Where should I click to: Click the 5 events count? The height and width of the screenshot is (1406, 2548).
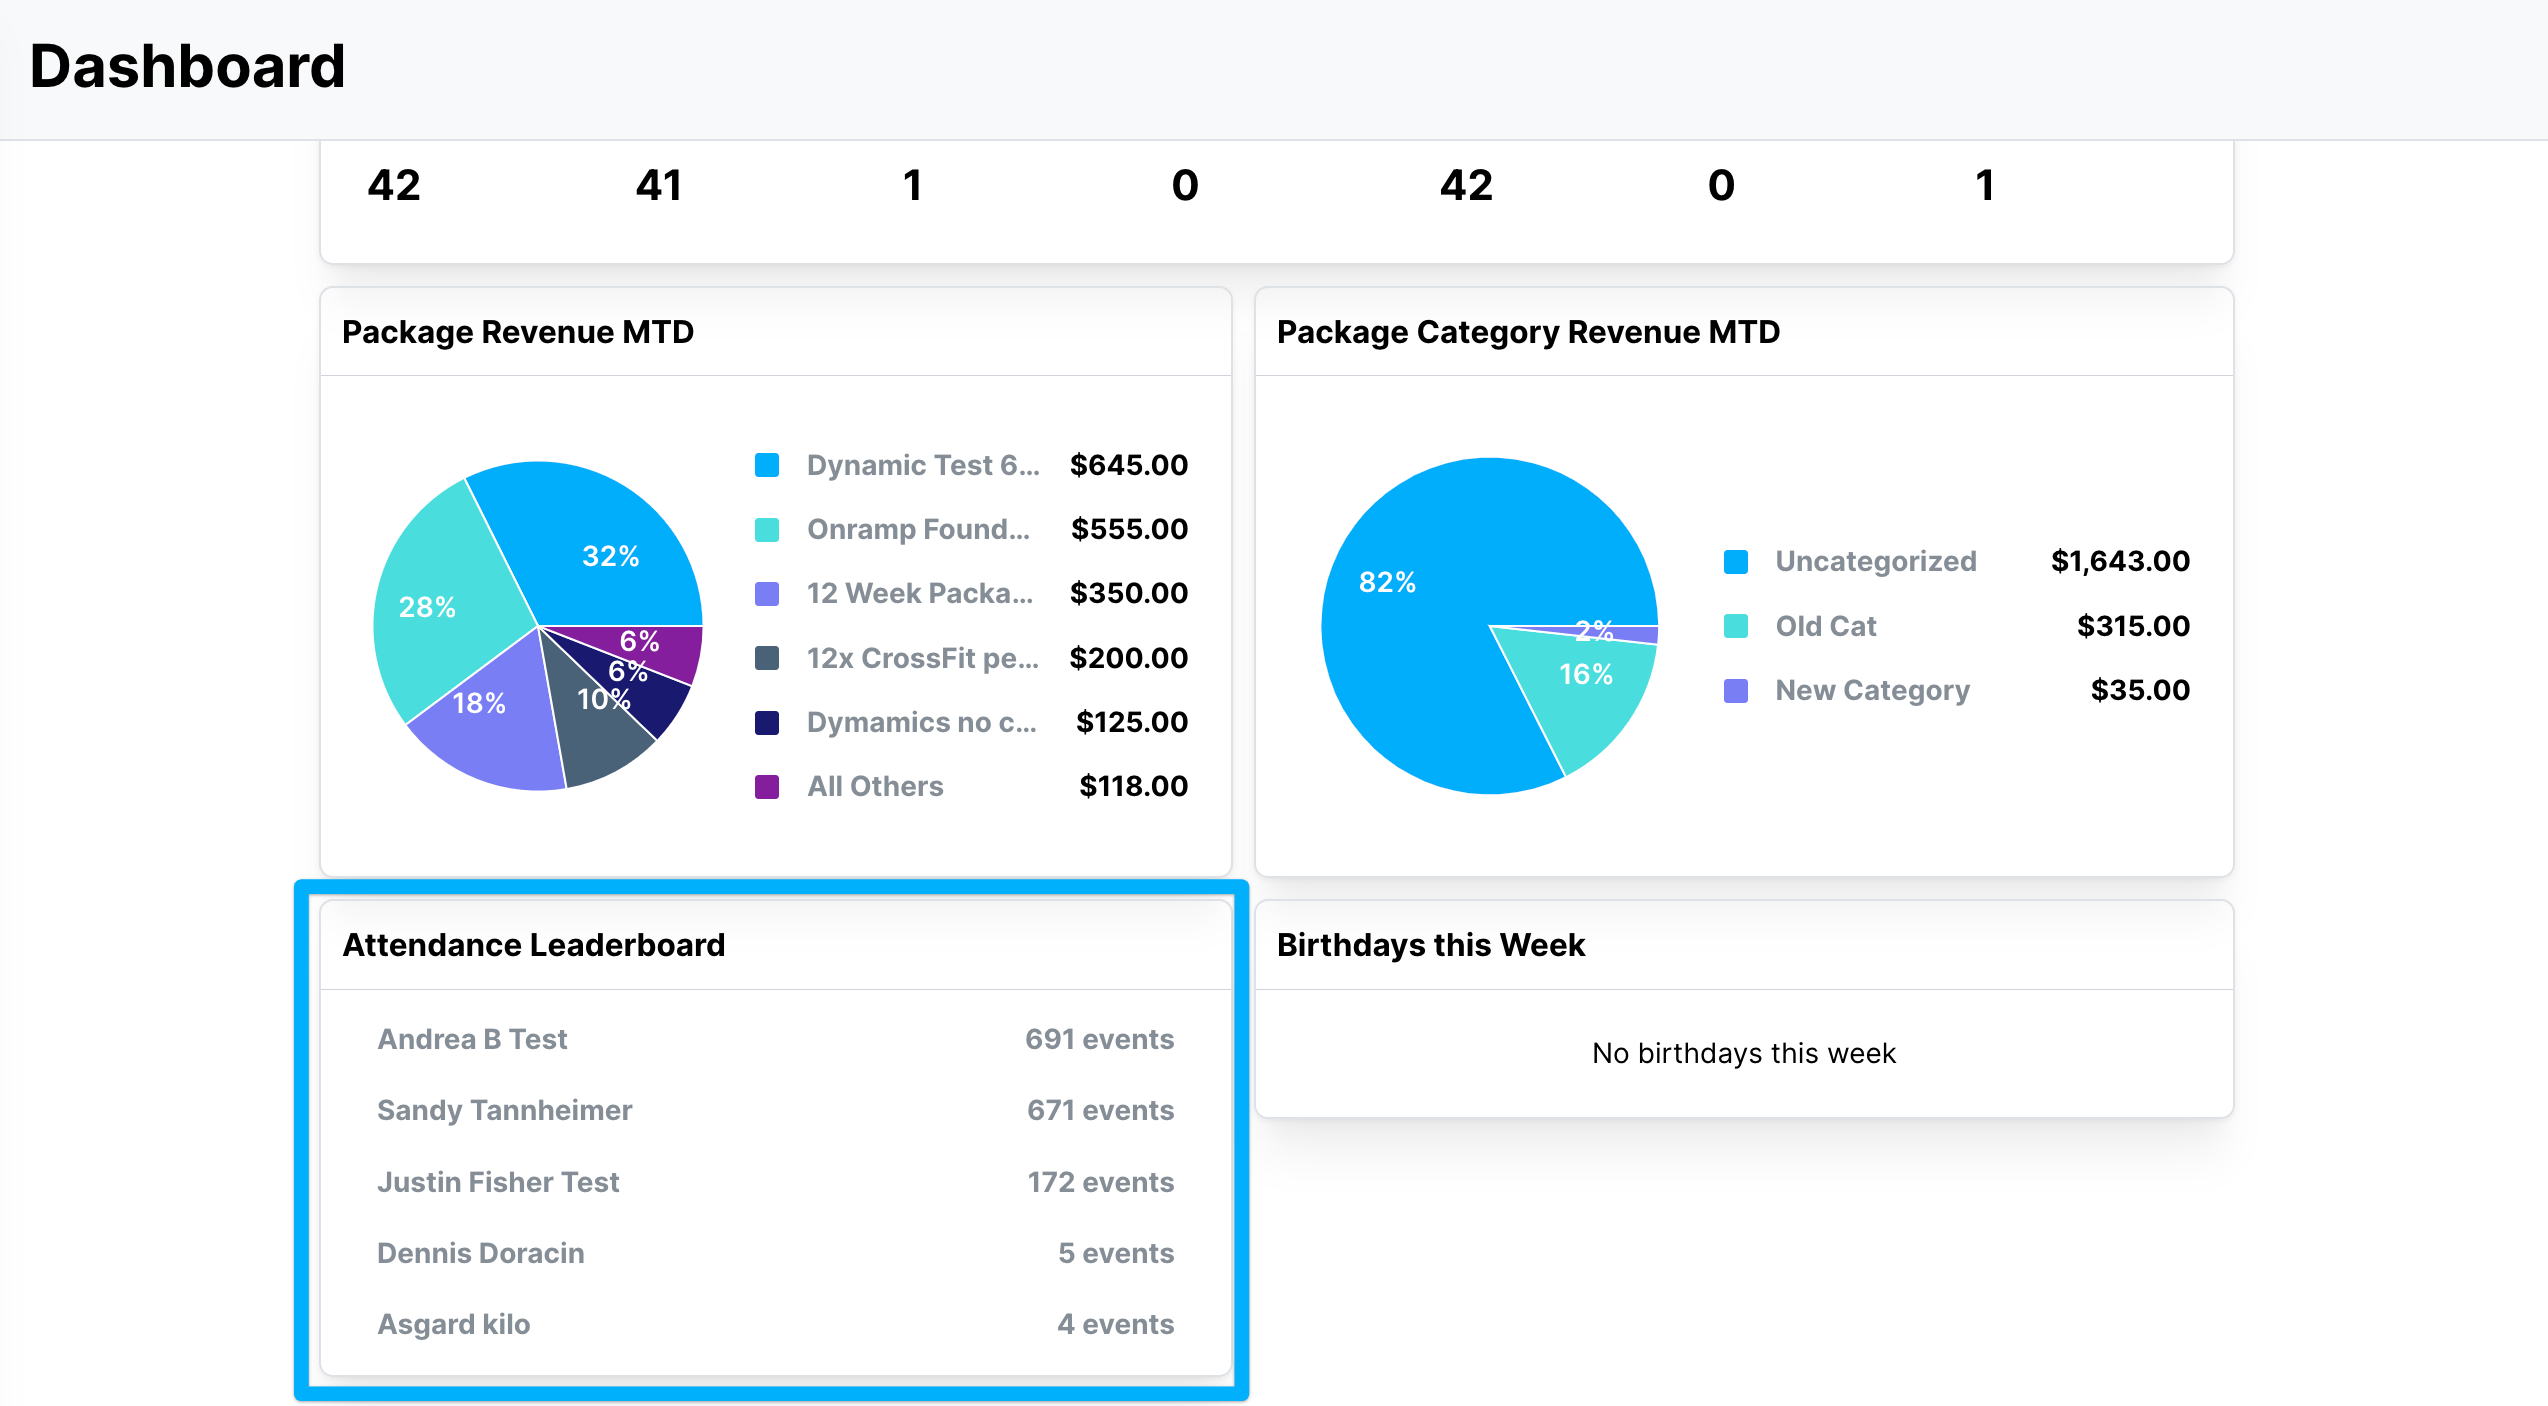coord(1116,1253)
